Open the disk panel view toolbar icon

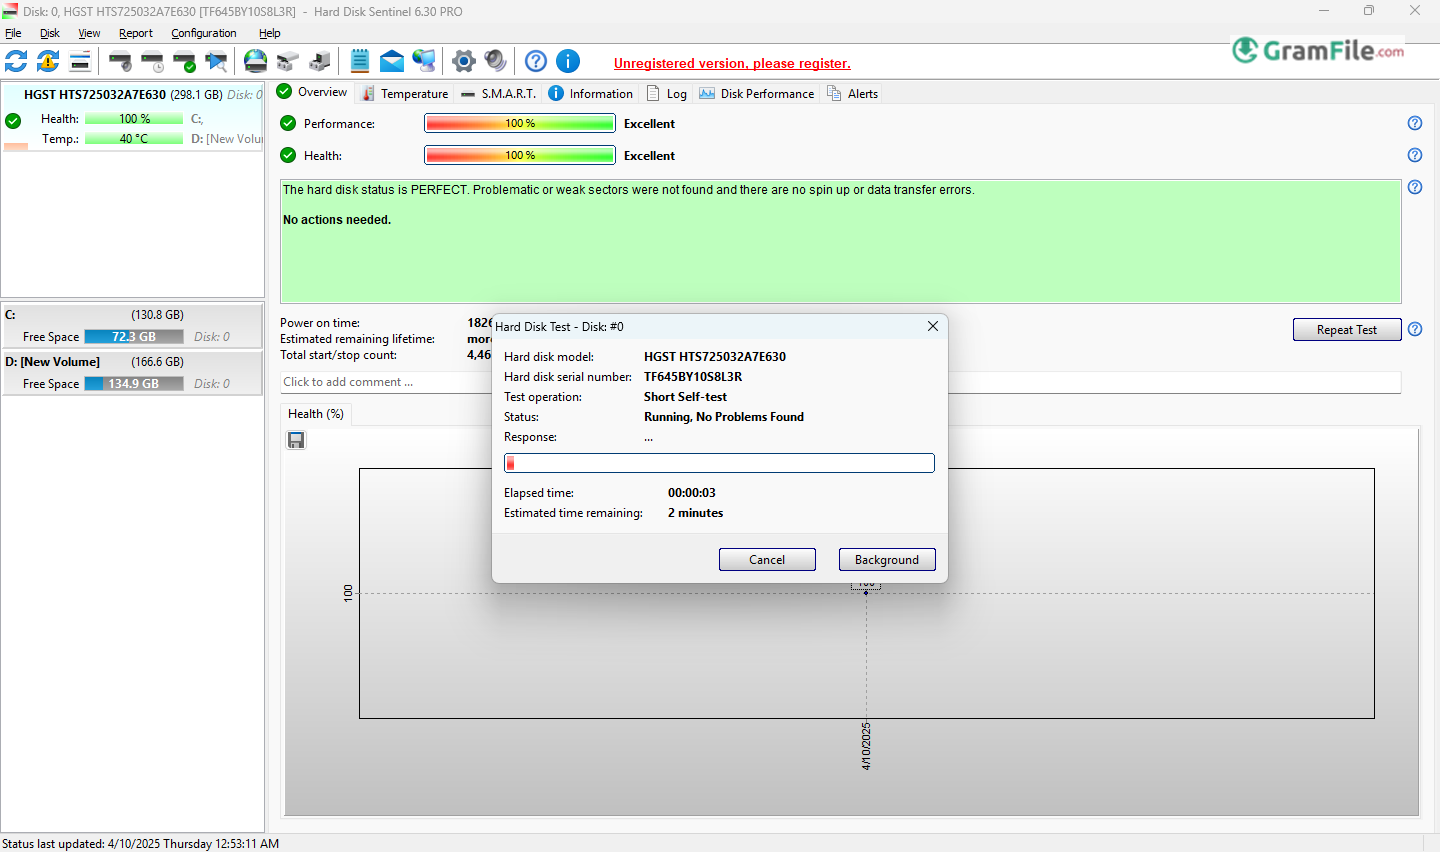pos(80,61)
